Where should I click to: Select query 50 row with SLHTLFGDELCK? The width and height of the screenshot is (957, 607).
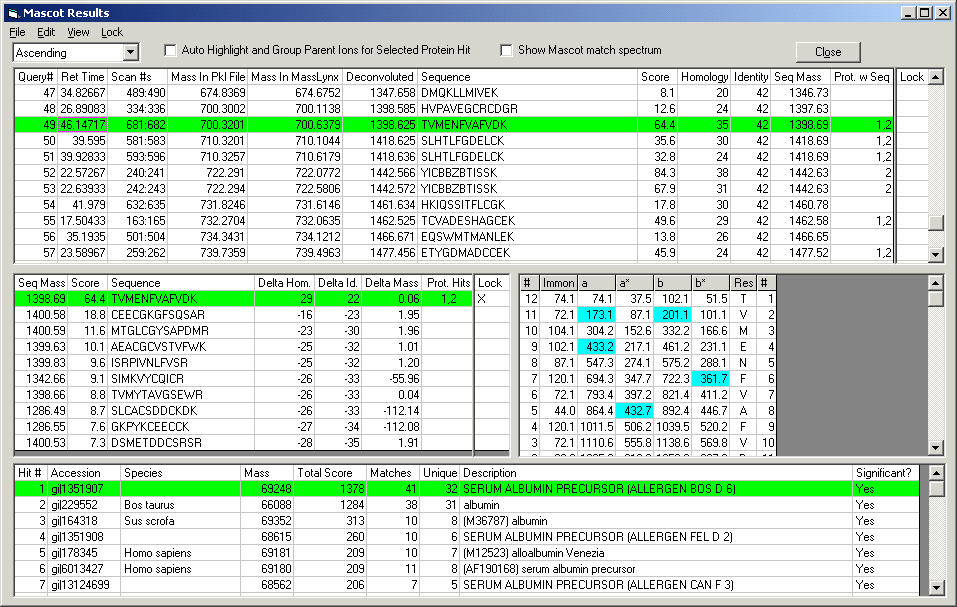pyautogui.click(x=454, y=141)
